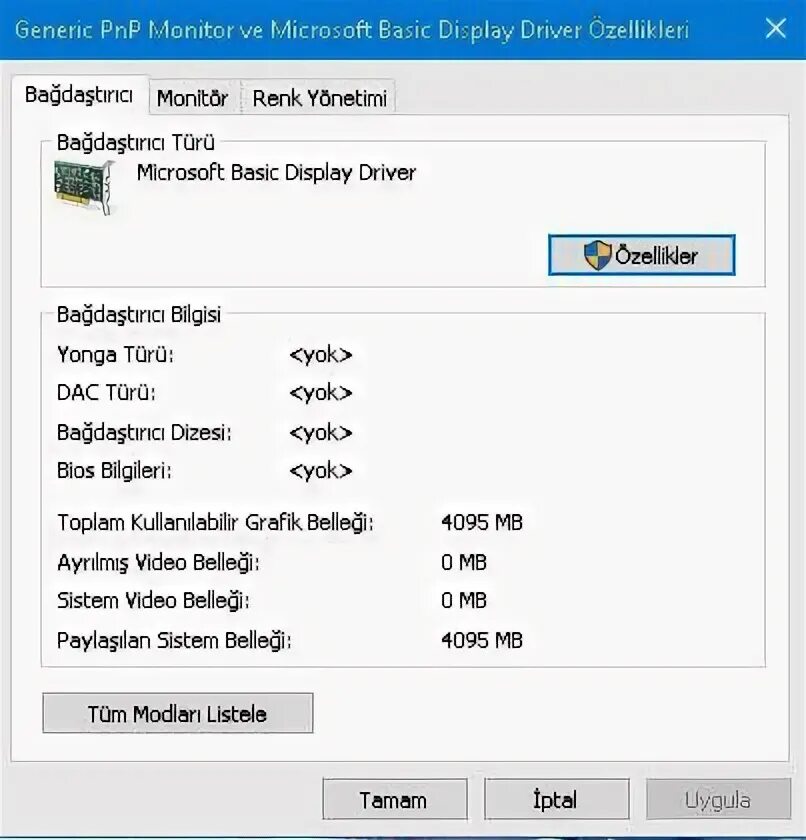806x840 pixels.
Task: Select the DAC Türü label
Action: 106,393
